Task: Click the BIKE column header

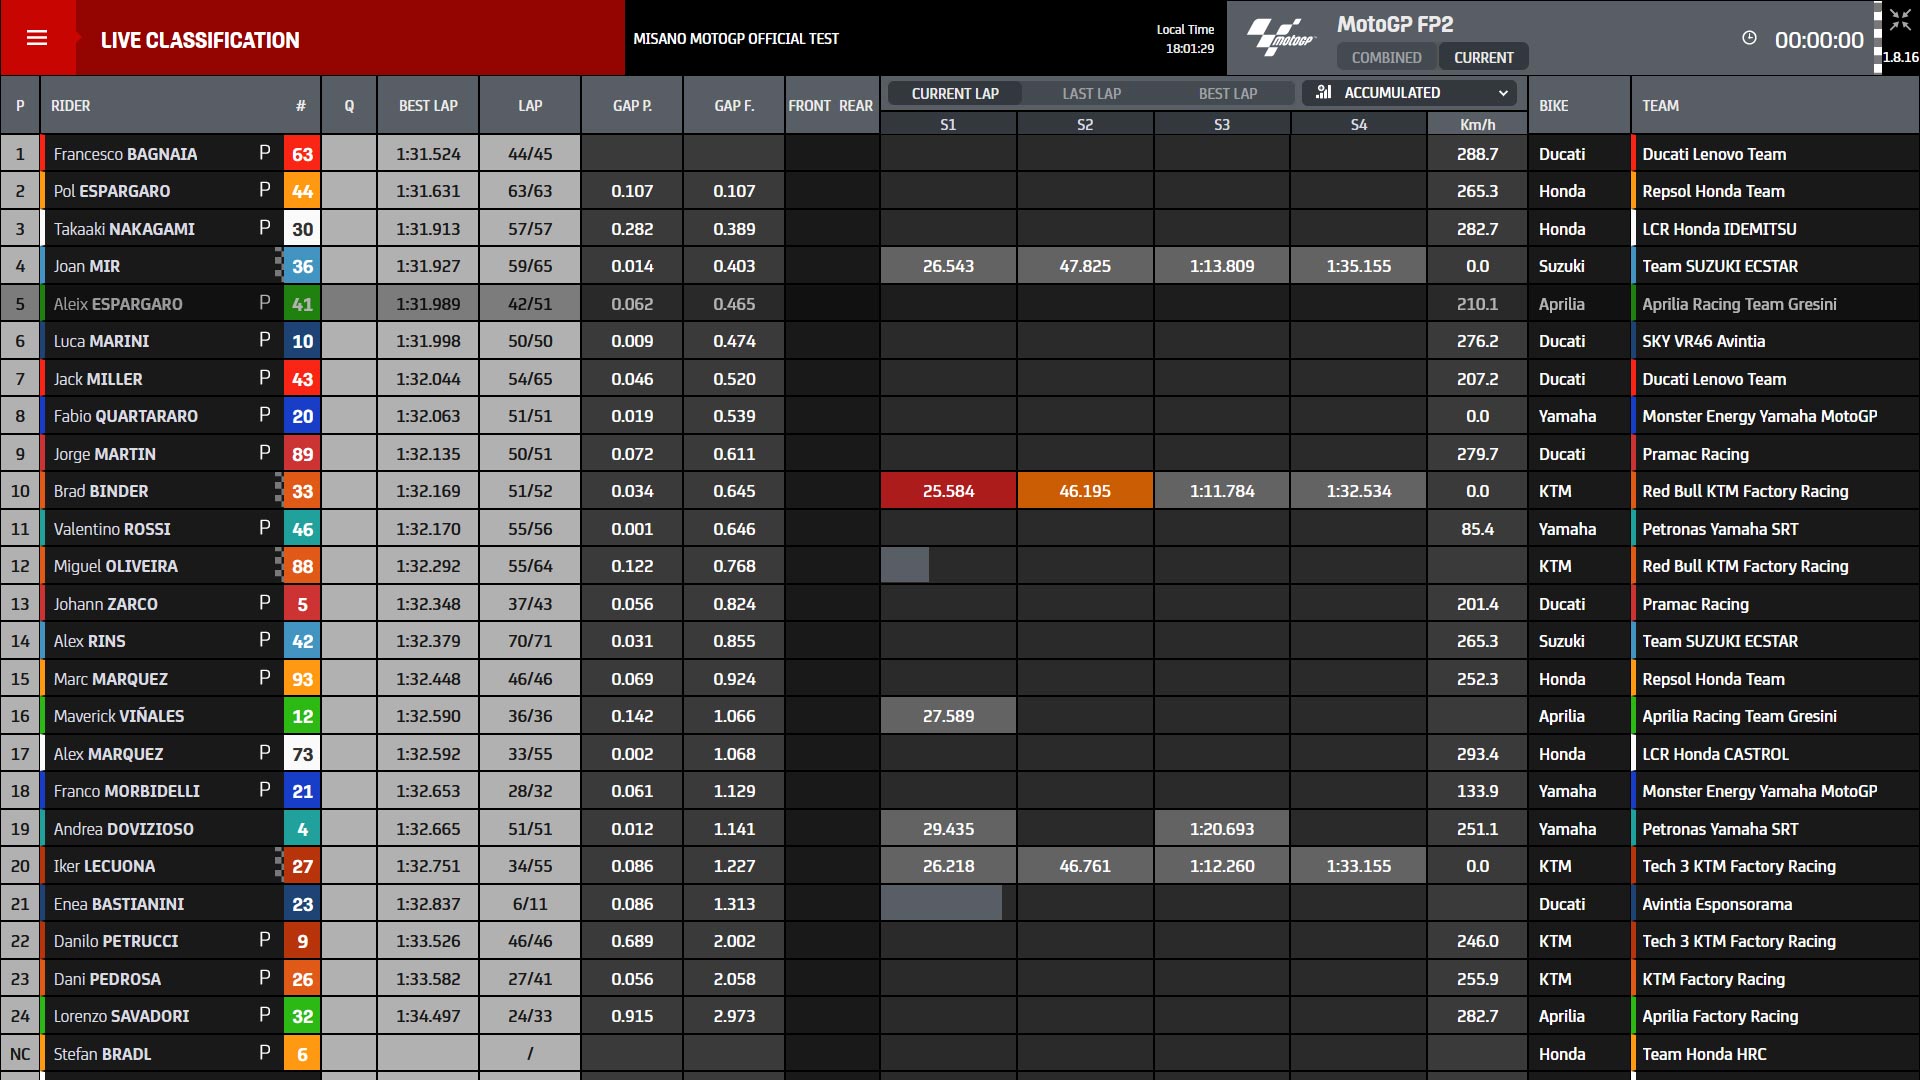Action: 1553,105
